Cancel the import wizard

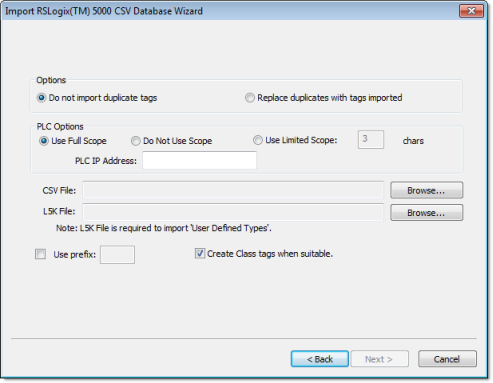click(x=447, y=359)
